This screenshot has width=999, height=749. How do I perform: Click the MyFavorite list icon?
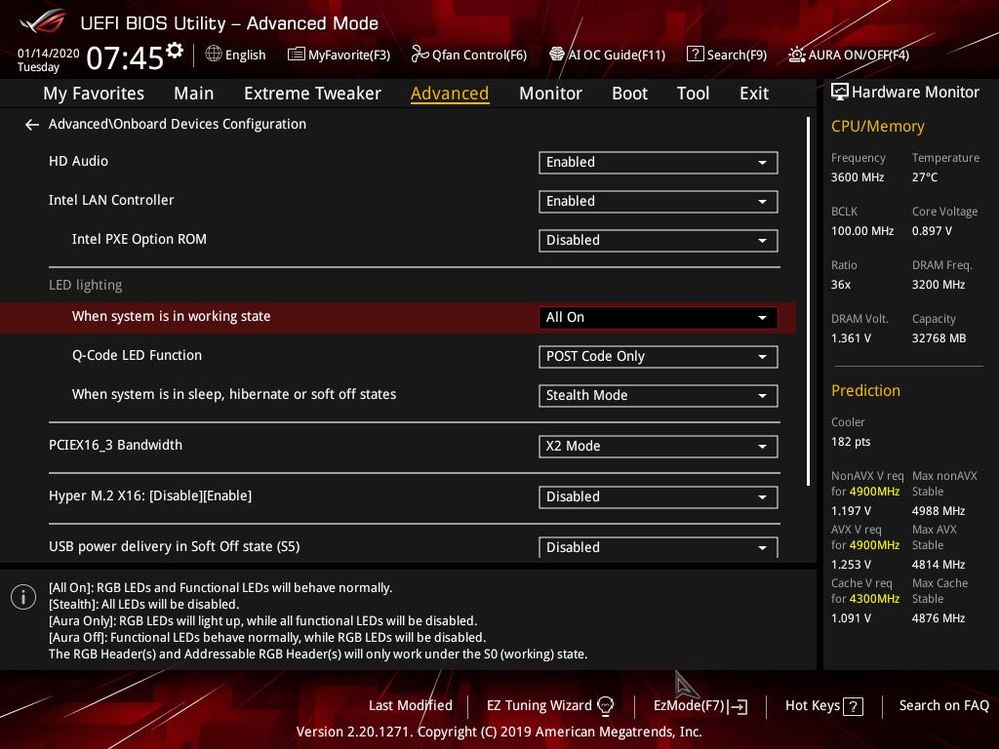click(296, 54)
